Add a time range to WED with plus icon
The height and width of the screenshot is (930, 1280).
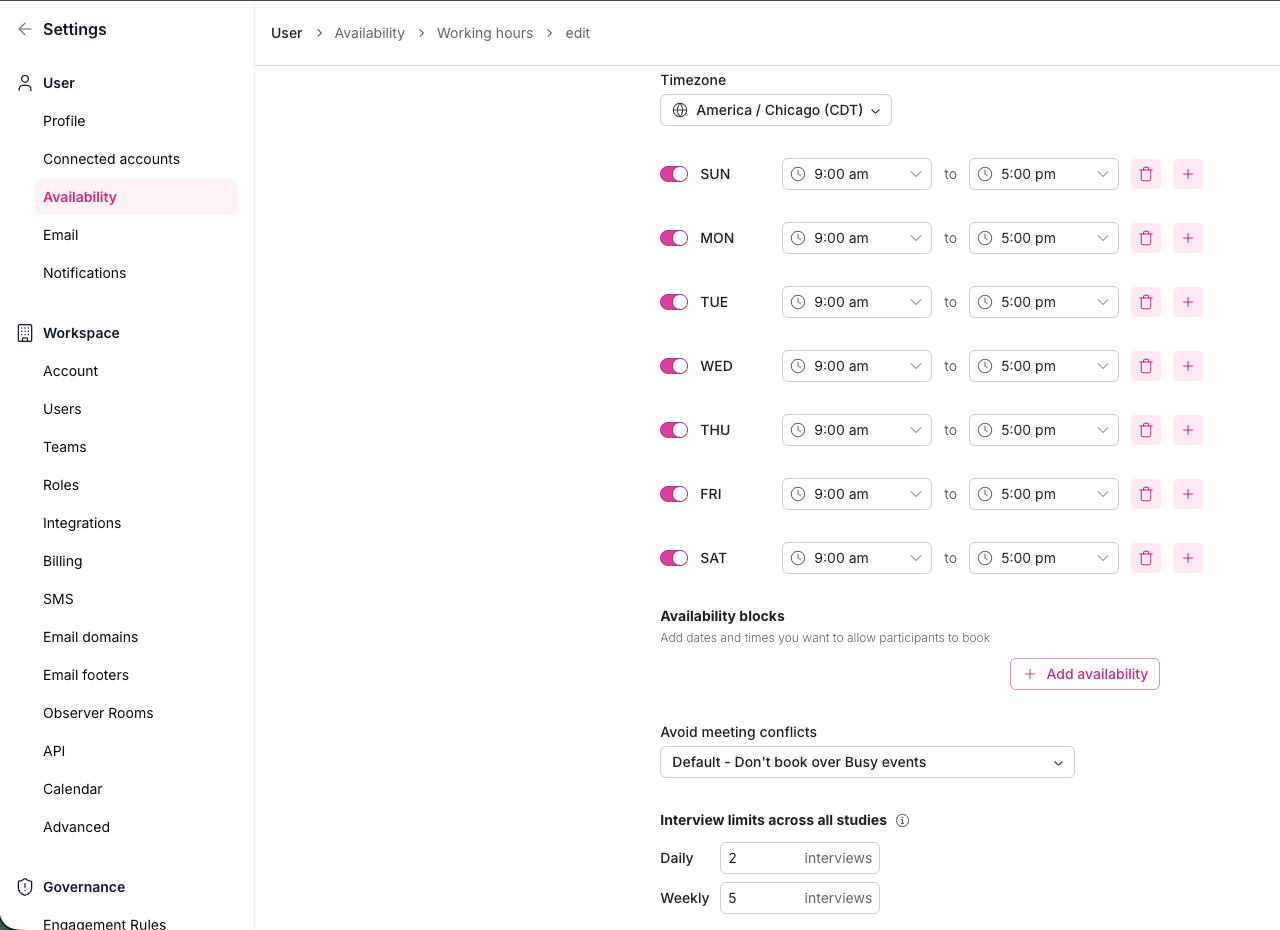pos(1188,366)
